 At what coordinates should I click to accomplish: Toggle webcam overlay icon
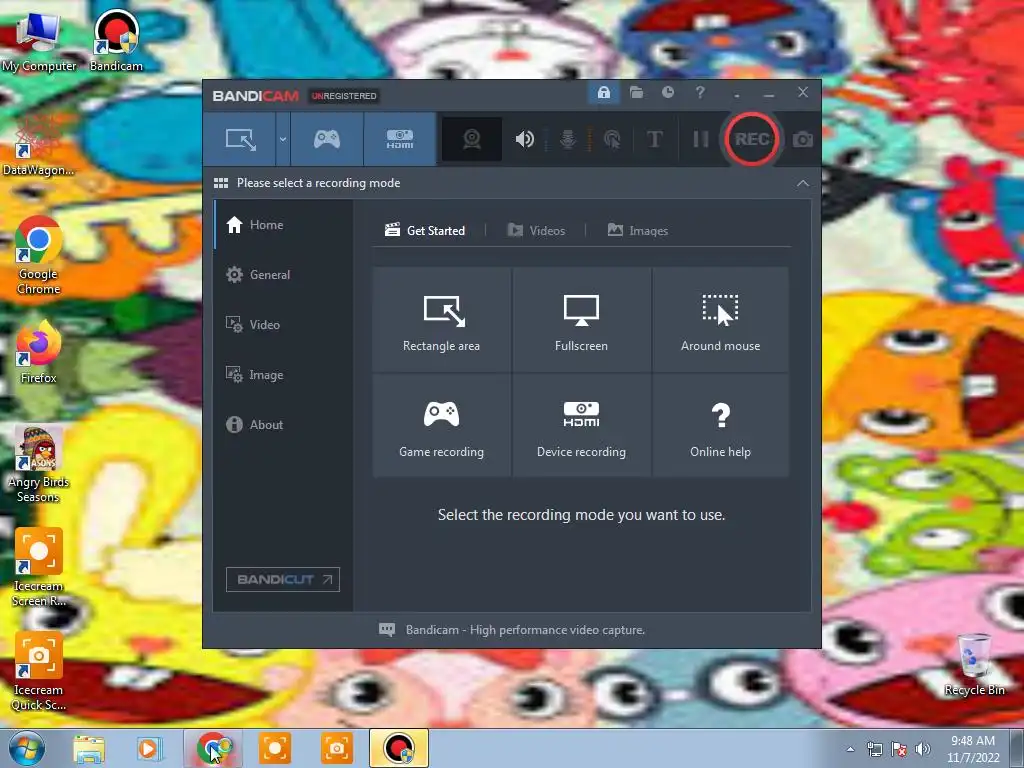pyautogui.click(x=472, y=139)
